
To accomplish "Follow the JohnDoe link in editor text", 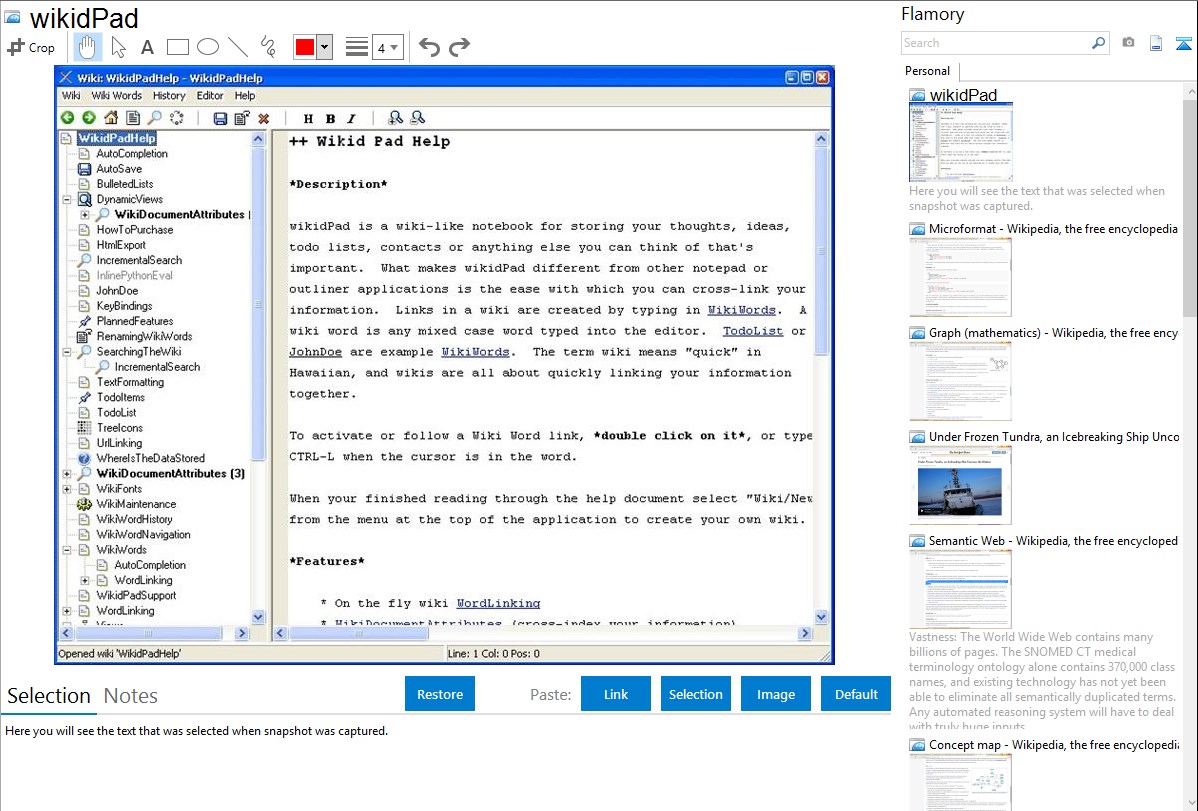I will 316,352.
